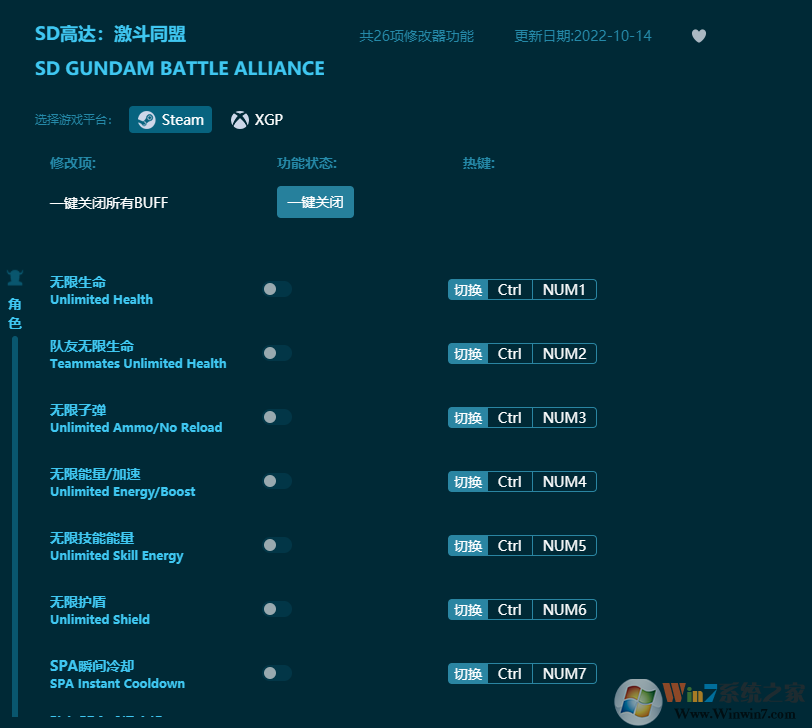Click the NUM7 hotkey box
The height and width of the screenshot is (728, 812).
[x=564, y=674]
